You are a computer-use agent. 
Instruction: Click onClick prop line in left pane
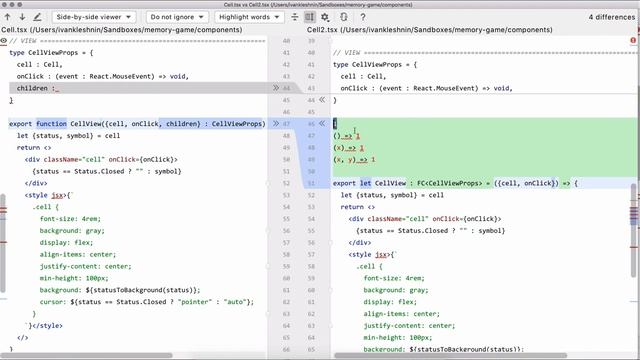(x=102, y=76)
